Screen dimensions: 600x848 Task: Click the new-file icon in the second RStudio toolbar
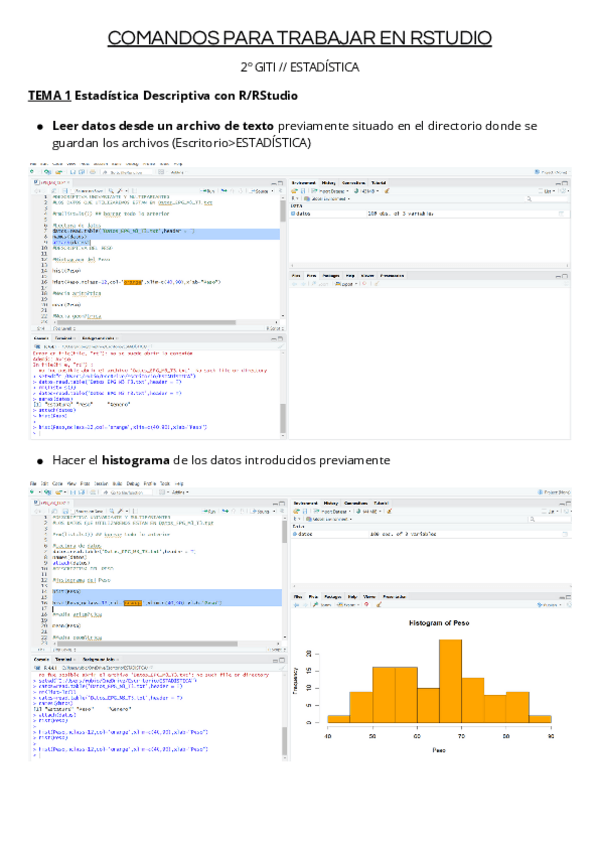tap(33, 491)
